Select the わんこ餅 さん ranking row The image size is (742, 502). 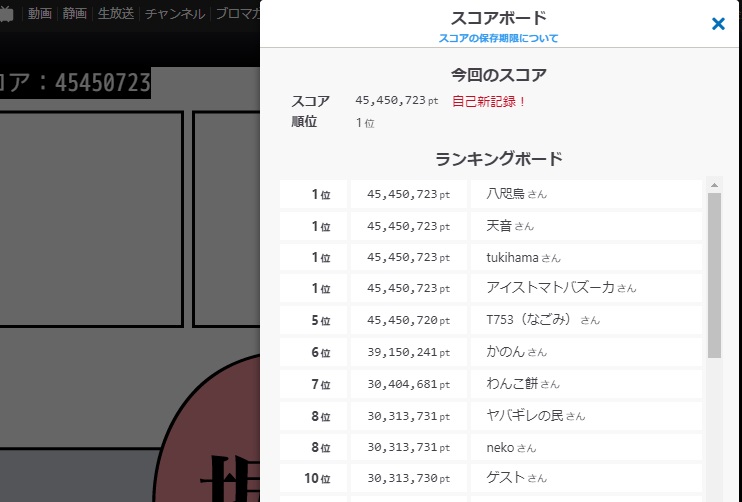tap(491, 384)
